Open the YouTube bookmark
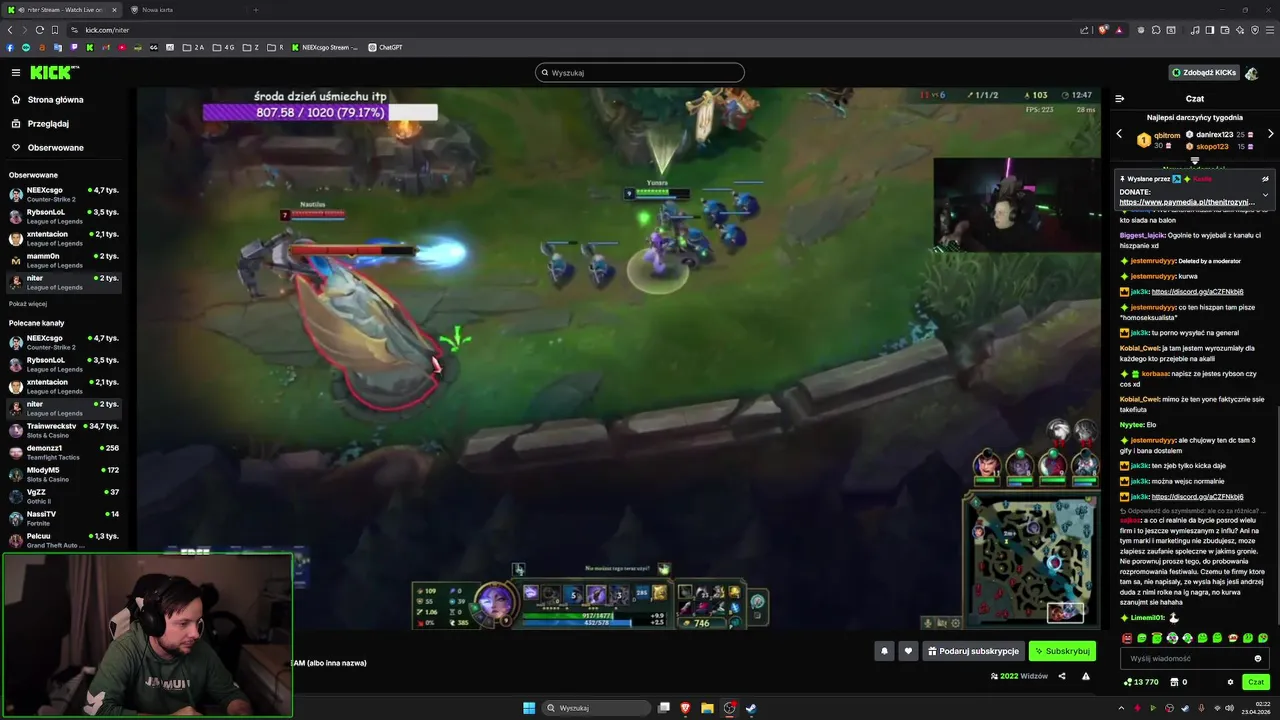 click(122, 47)
